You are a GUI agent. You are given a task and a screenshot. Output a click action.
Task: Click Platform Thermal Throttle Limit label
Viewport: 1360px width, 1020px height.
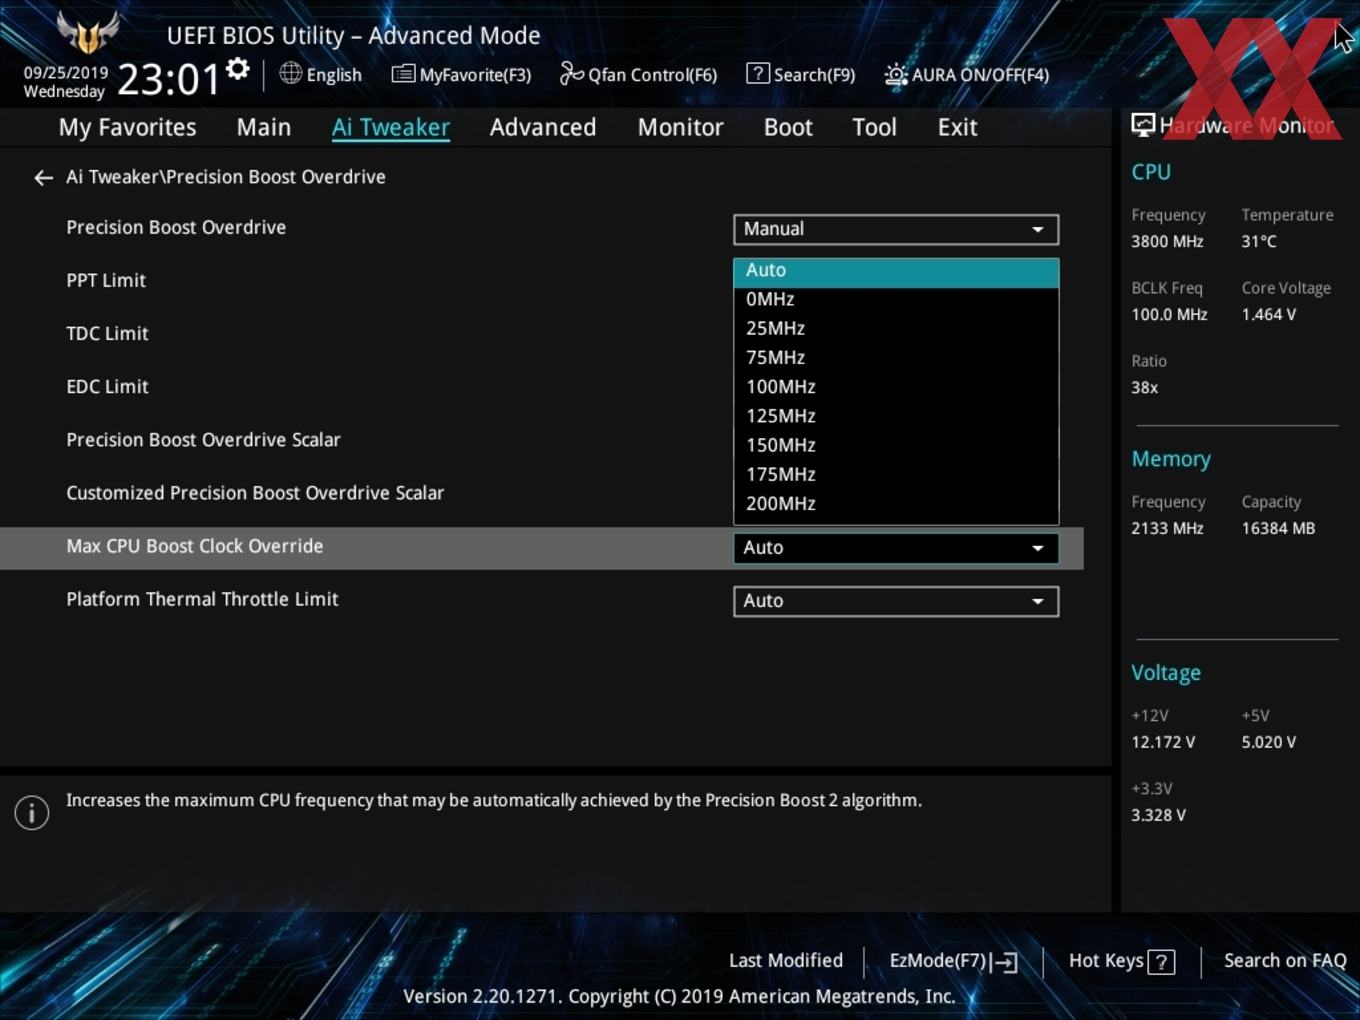pos(202,599)
